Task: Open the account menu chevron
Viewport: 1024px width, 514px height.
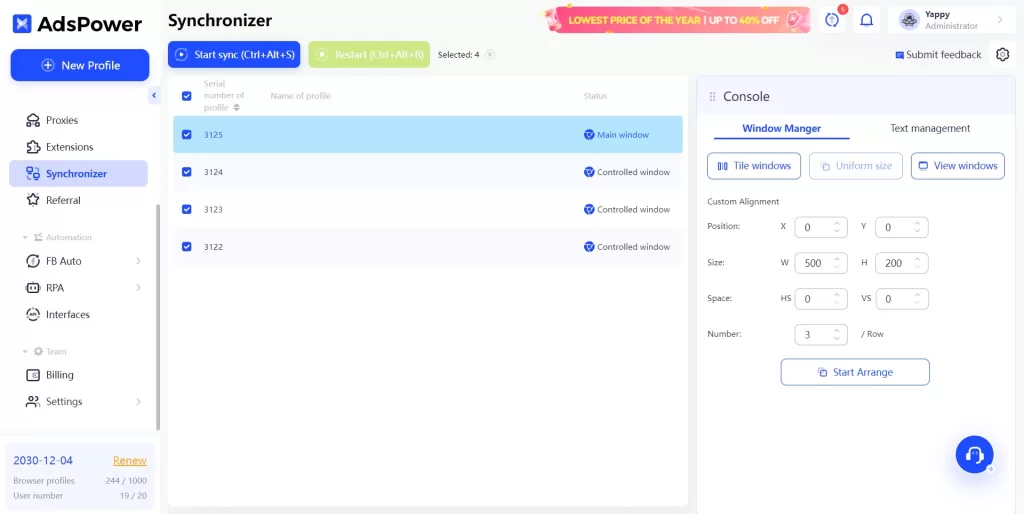Action: point(1000,20)
